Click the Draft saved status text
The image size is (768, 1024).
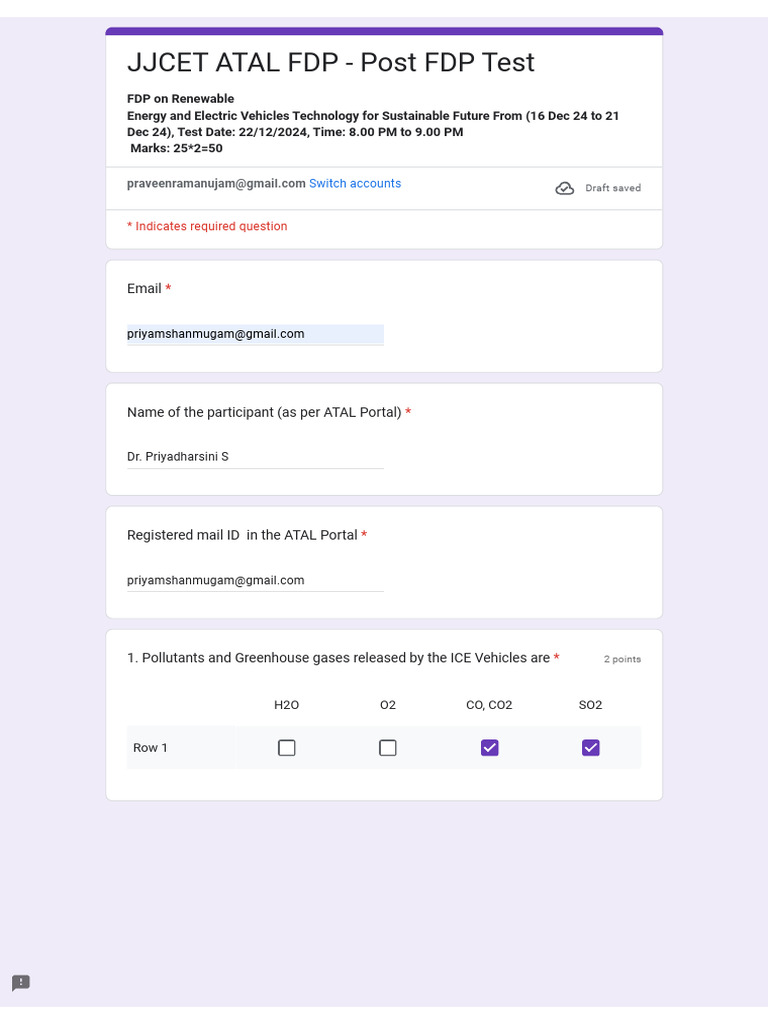click(613, 188)
